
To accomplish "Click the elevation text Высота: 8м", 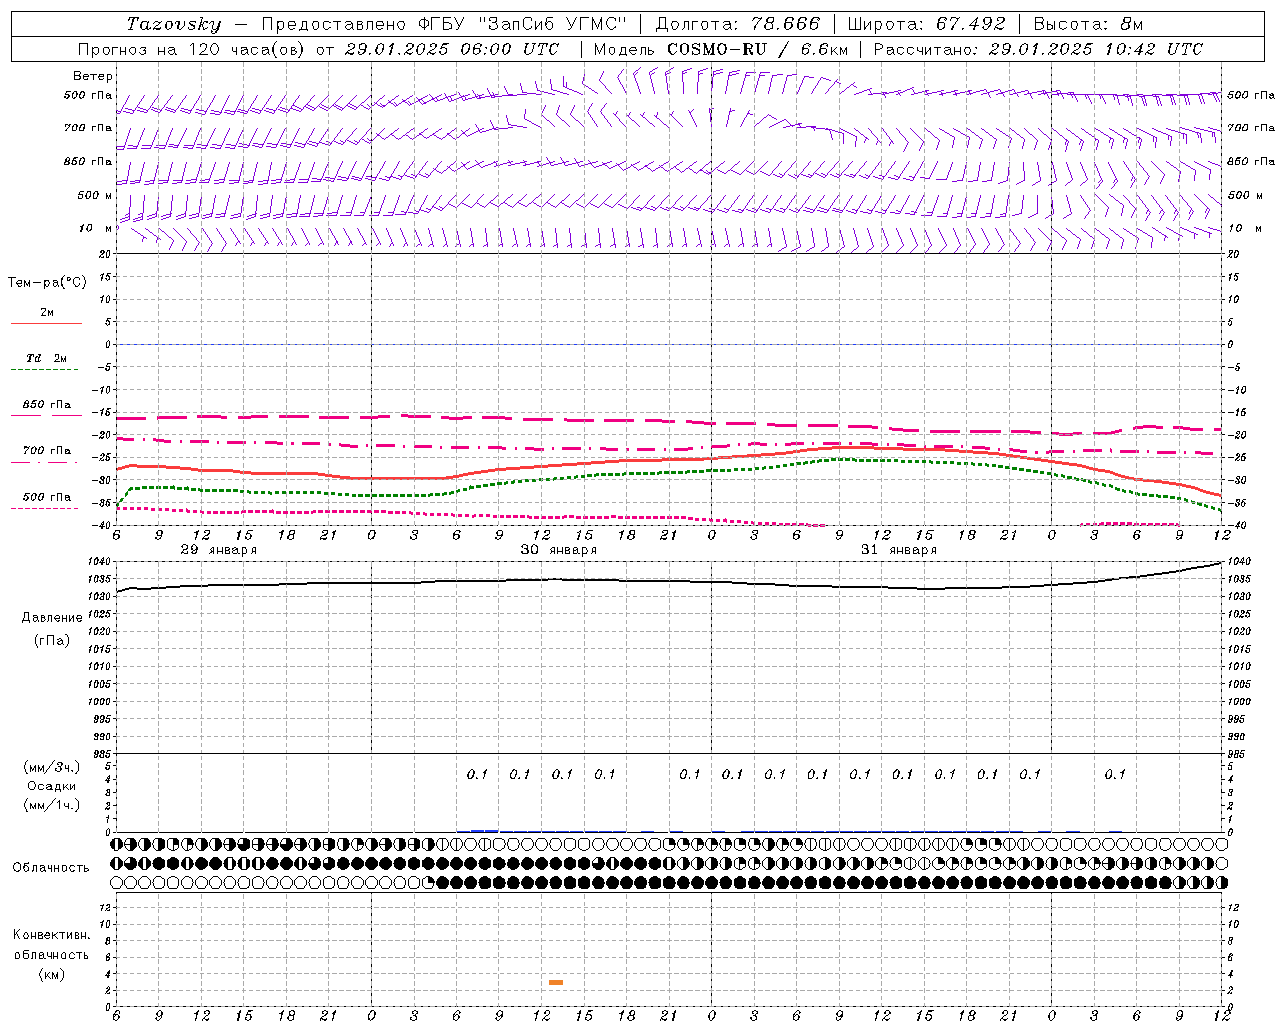I will [x=1088, y=24].
